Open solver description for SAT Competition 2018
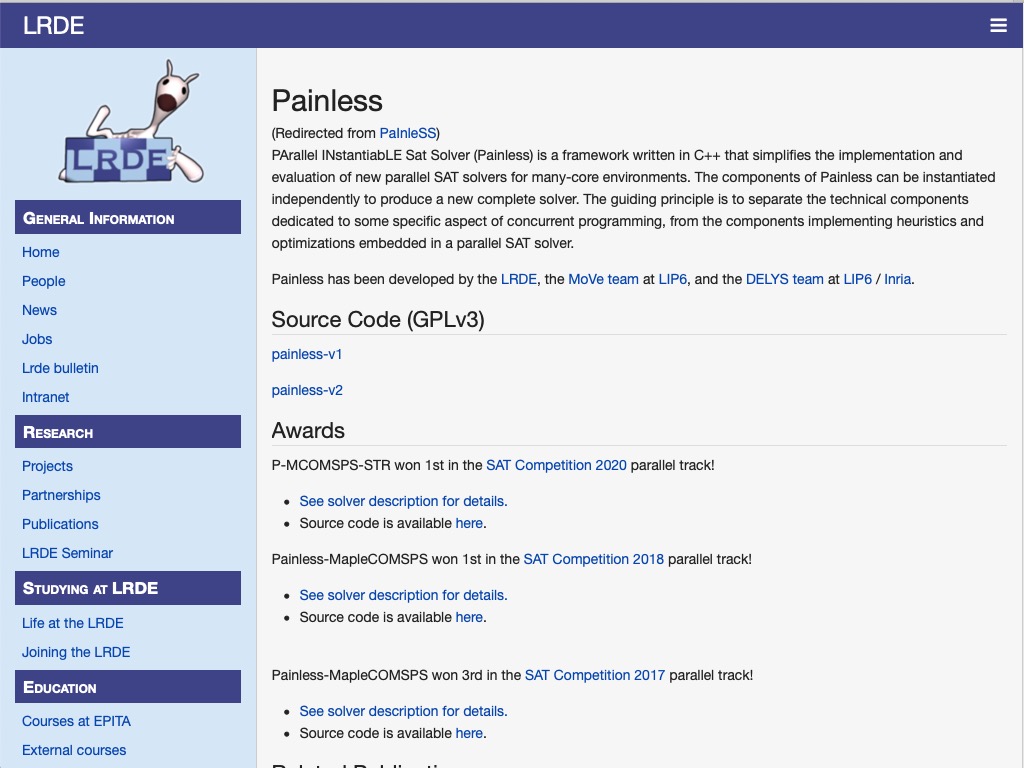Viewport: 1024px width, 768px height. coord(403,594)
